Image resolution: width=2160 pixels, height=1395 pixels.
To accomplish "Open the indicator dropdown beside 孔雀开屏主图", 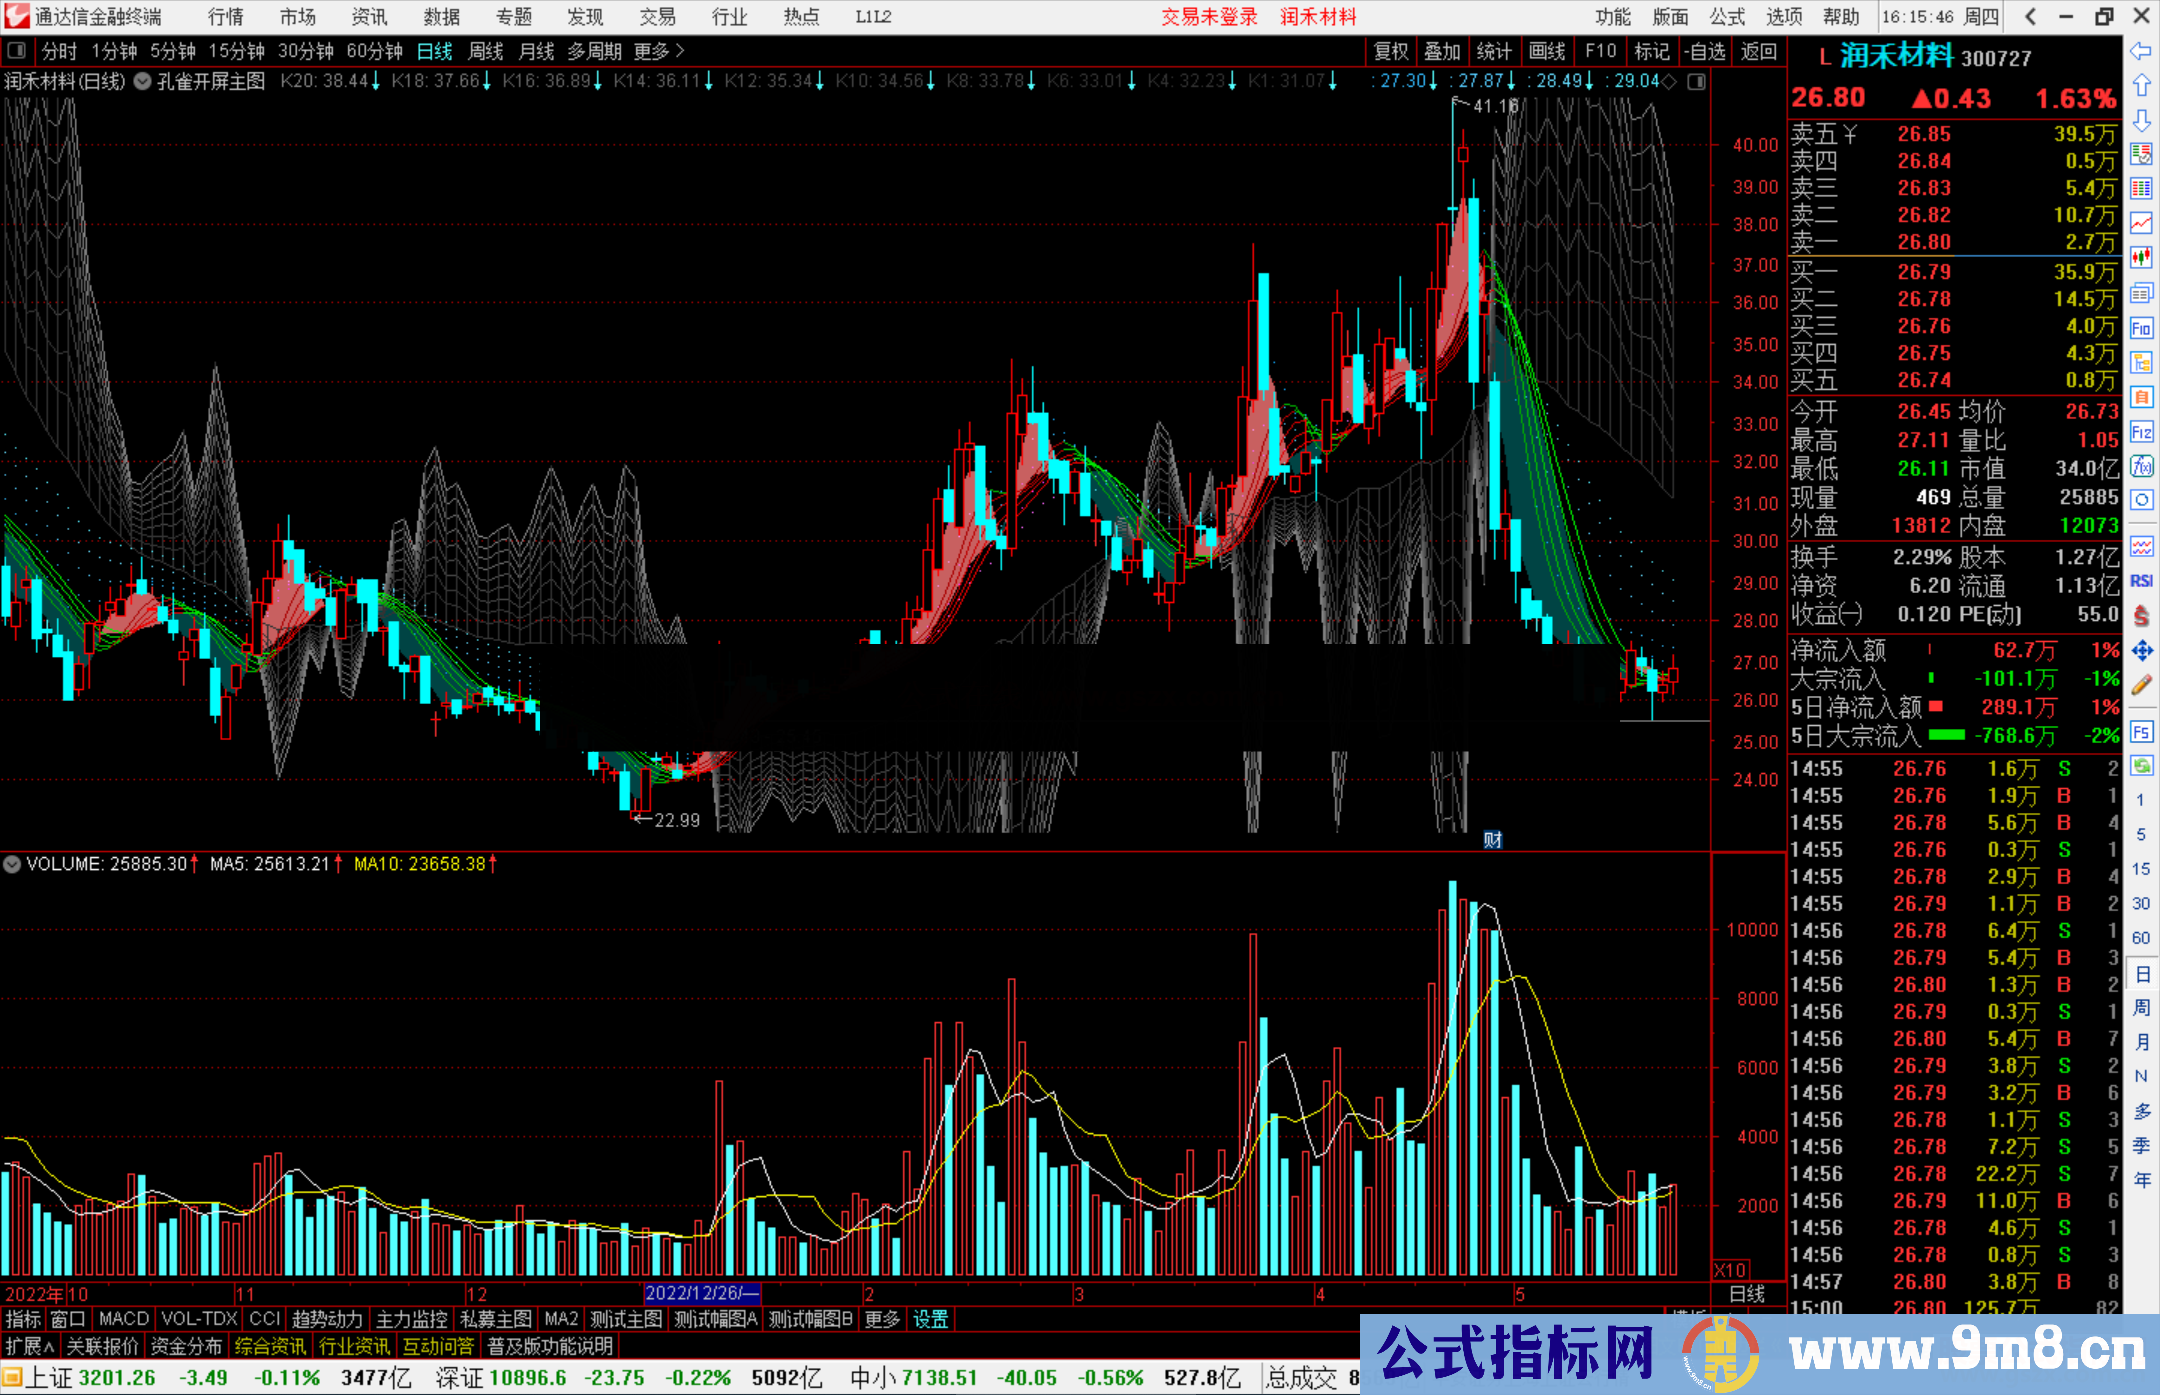I will pyautogui.click(x=143, y=81).
